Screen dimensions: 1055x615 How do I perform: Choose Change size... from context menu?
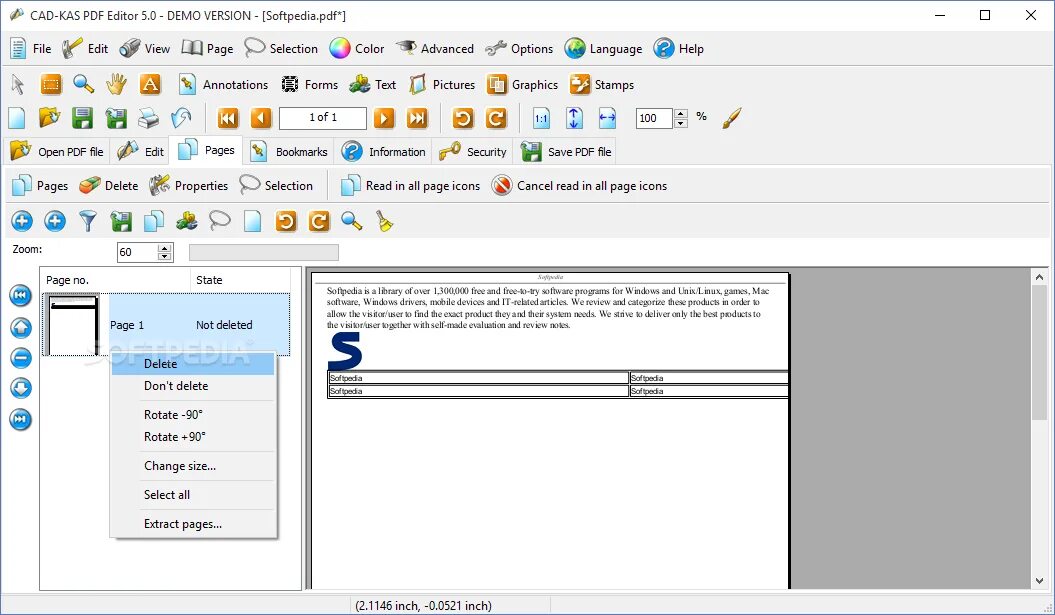tap(192, 466)
